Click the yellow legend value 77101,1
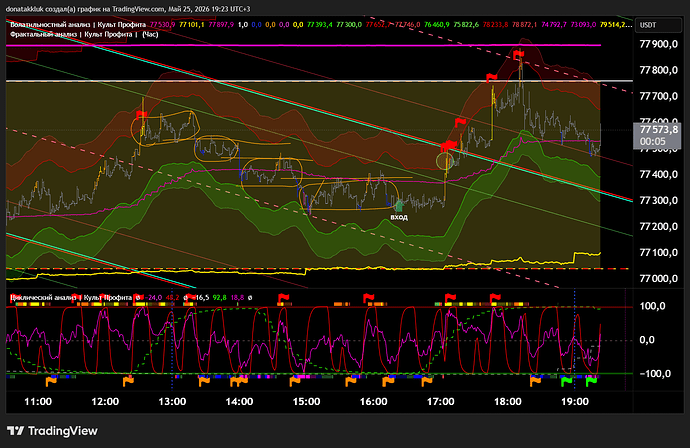 192,25
